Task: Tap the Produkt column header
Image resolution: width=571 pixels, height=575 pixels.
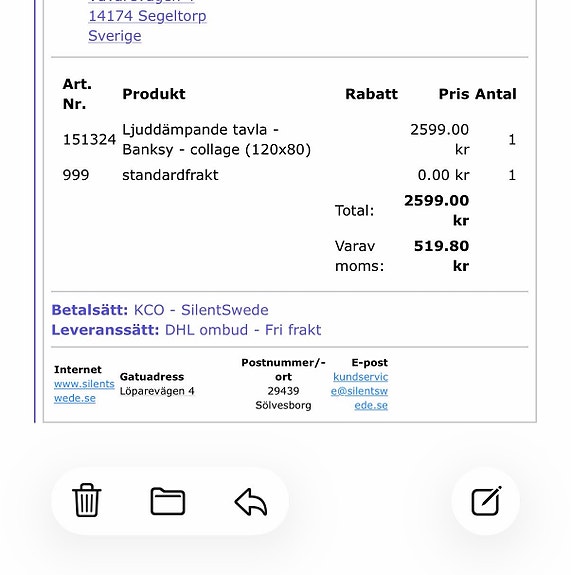Action: point(154,94)
